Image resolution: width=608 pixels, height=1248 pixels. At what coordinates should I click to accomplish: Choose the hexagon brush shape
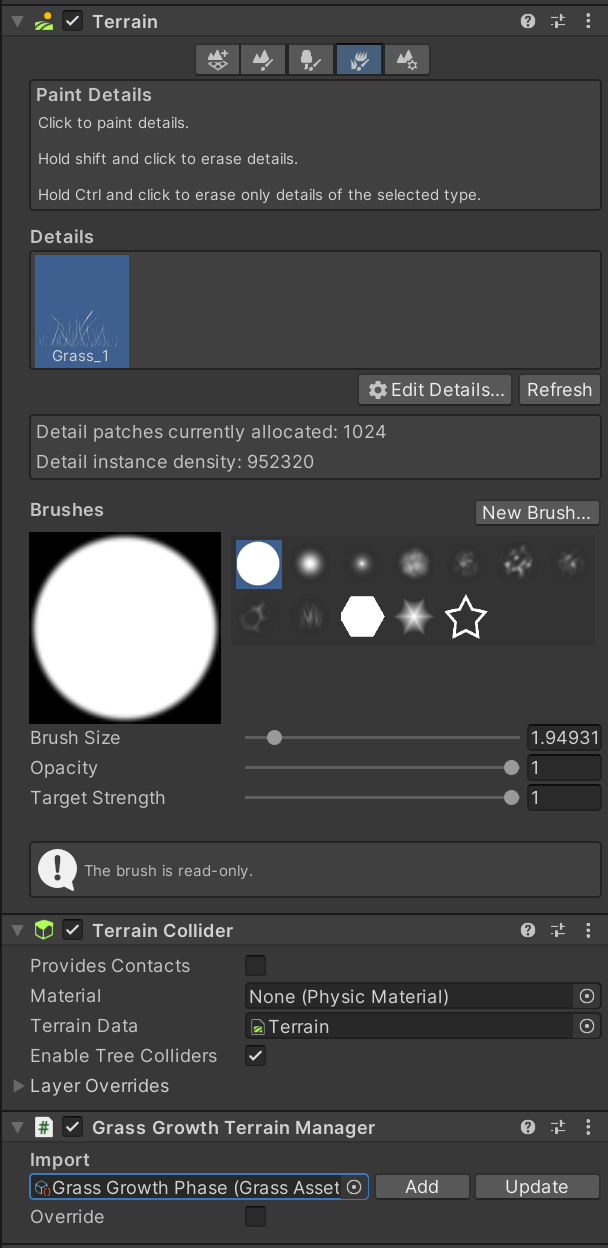click(361, 618)
